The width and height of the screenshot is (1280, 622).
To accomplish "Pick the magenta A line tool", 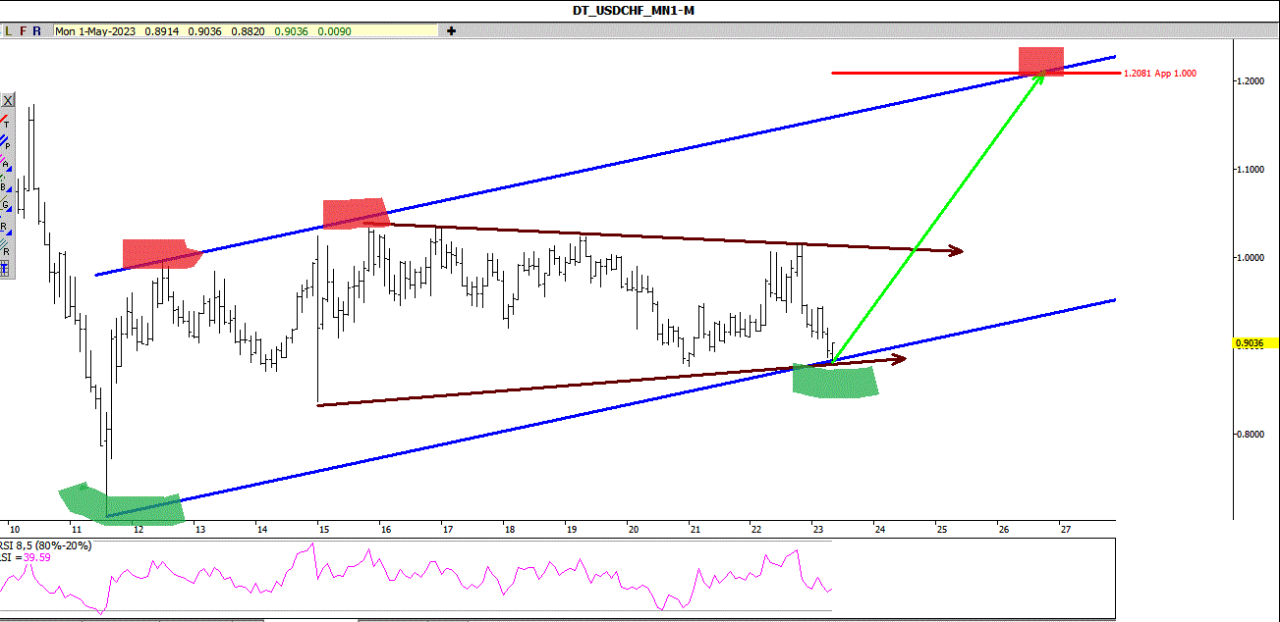I will pyautogui.click(x=6, y=163).
